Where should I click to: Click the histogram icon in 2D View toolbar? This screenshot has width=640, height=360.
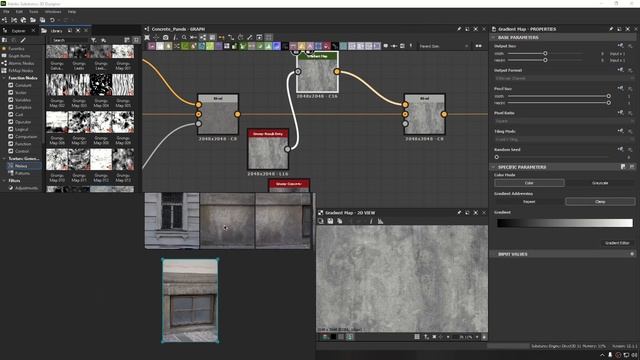click(380, 221)
